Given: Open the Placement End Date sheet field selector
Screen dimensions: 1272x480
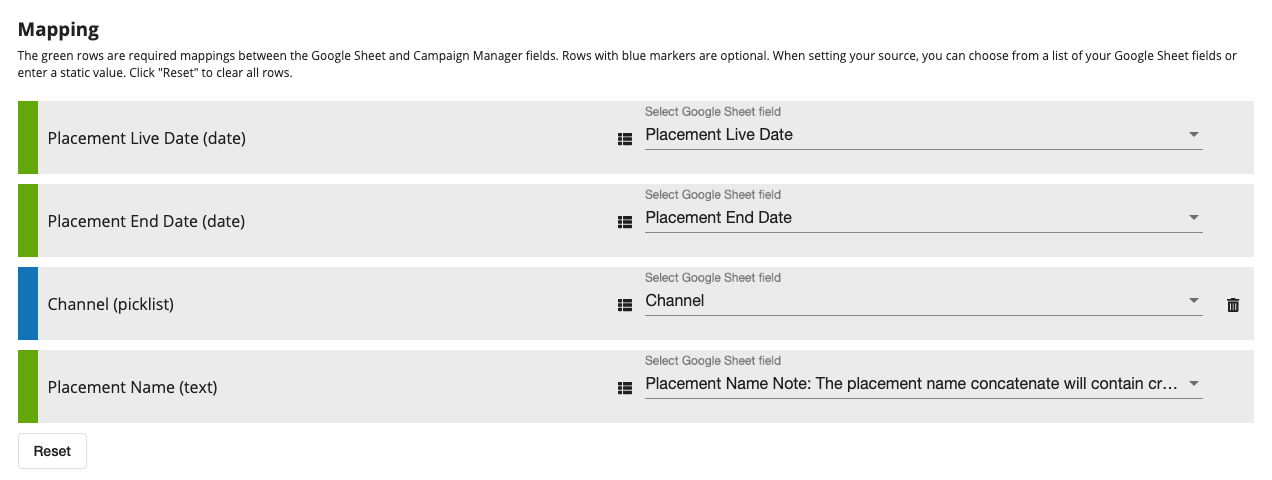Looking at the screenshot, I should click(910, 218).
